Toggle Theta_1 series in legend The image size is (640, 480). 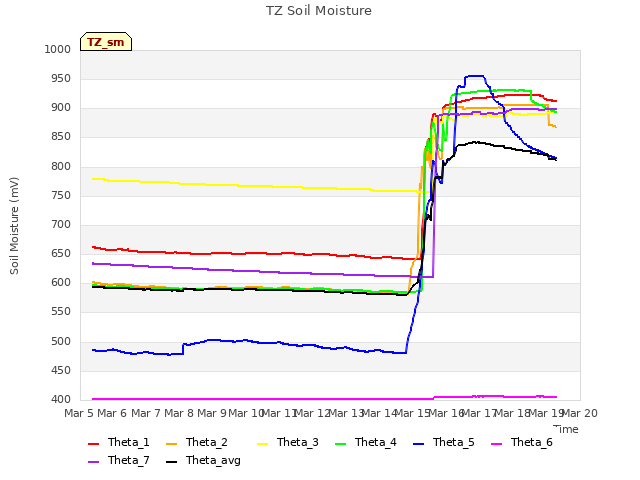pos(119,442)
